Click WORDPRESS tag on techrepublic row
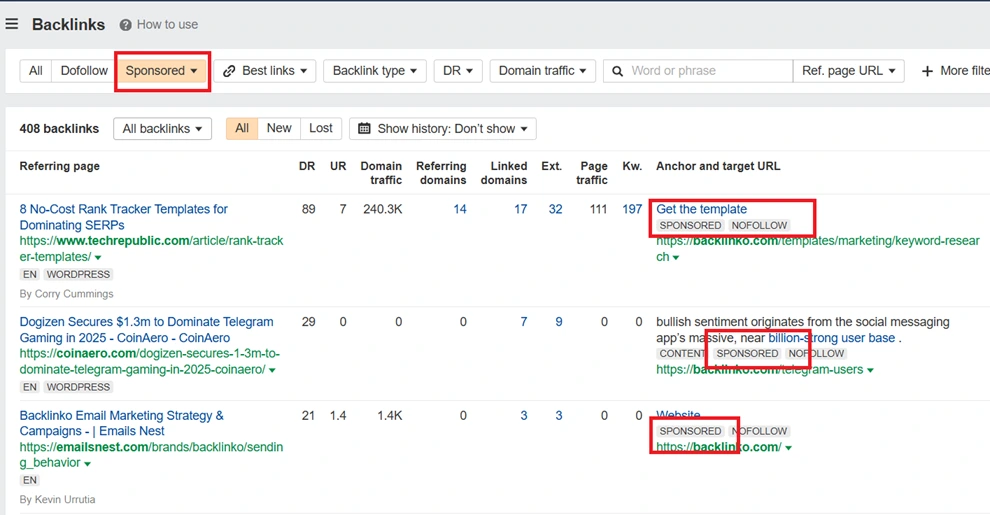Screen dimensions: 990x515 click(78, 275)
